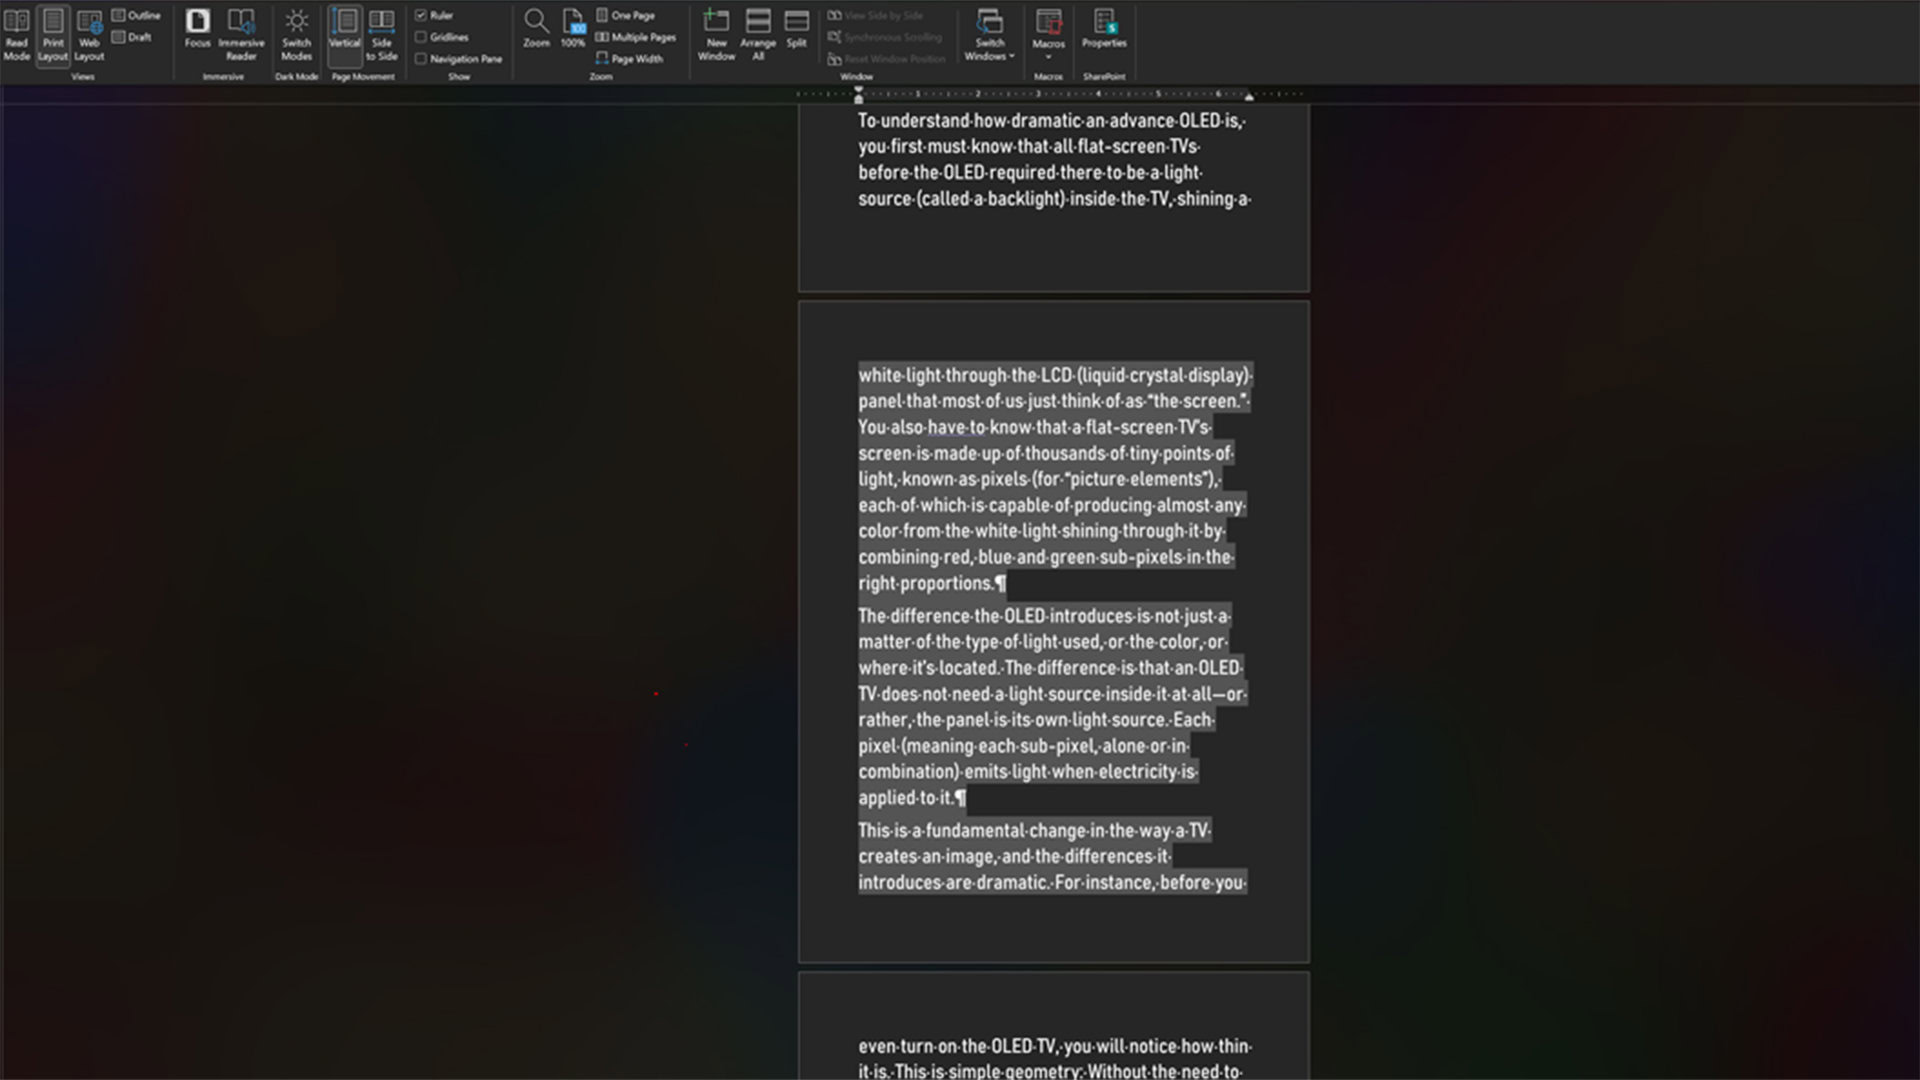
Task: Open a New Window
Action: coord(716,35)
